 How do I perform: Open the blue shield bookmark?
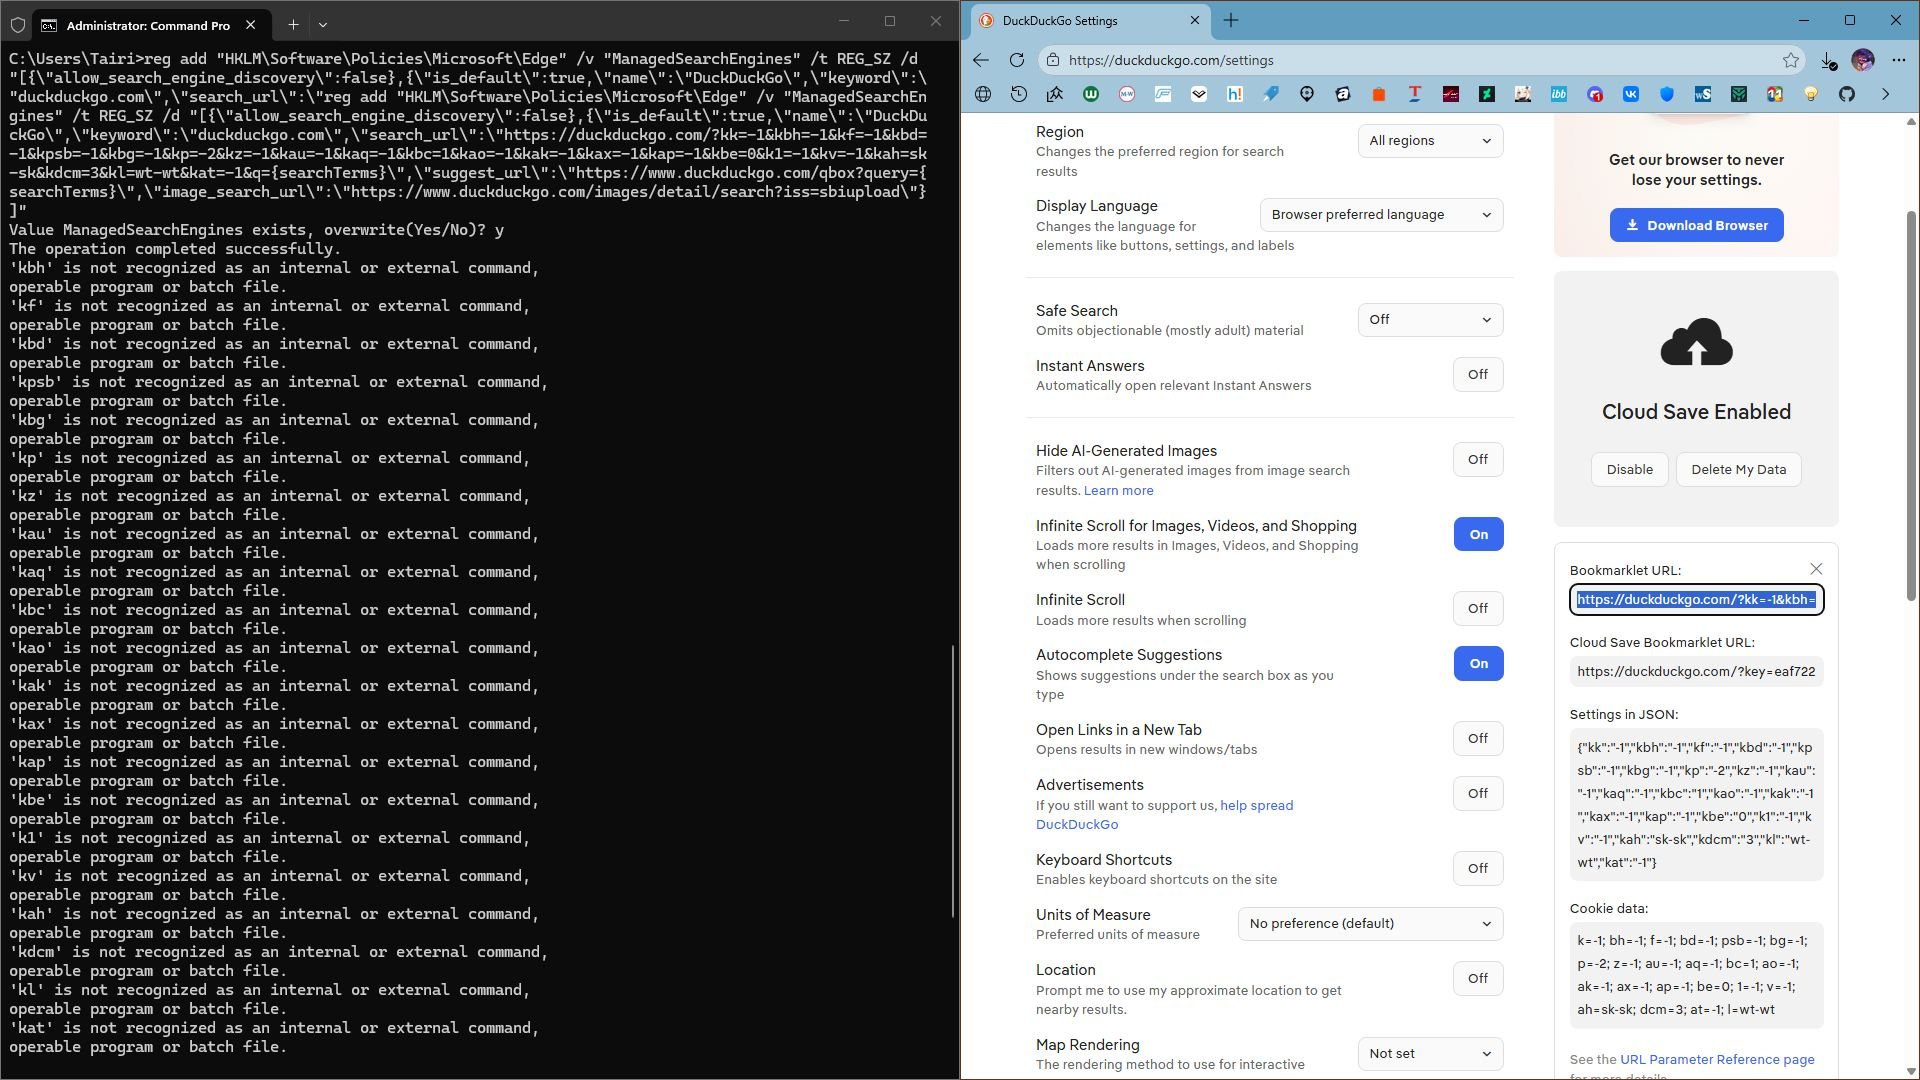(1667, 94)
